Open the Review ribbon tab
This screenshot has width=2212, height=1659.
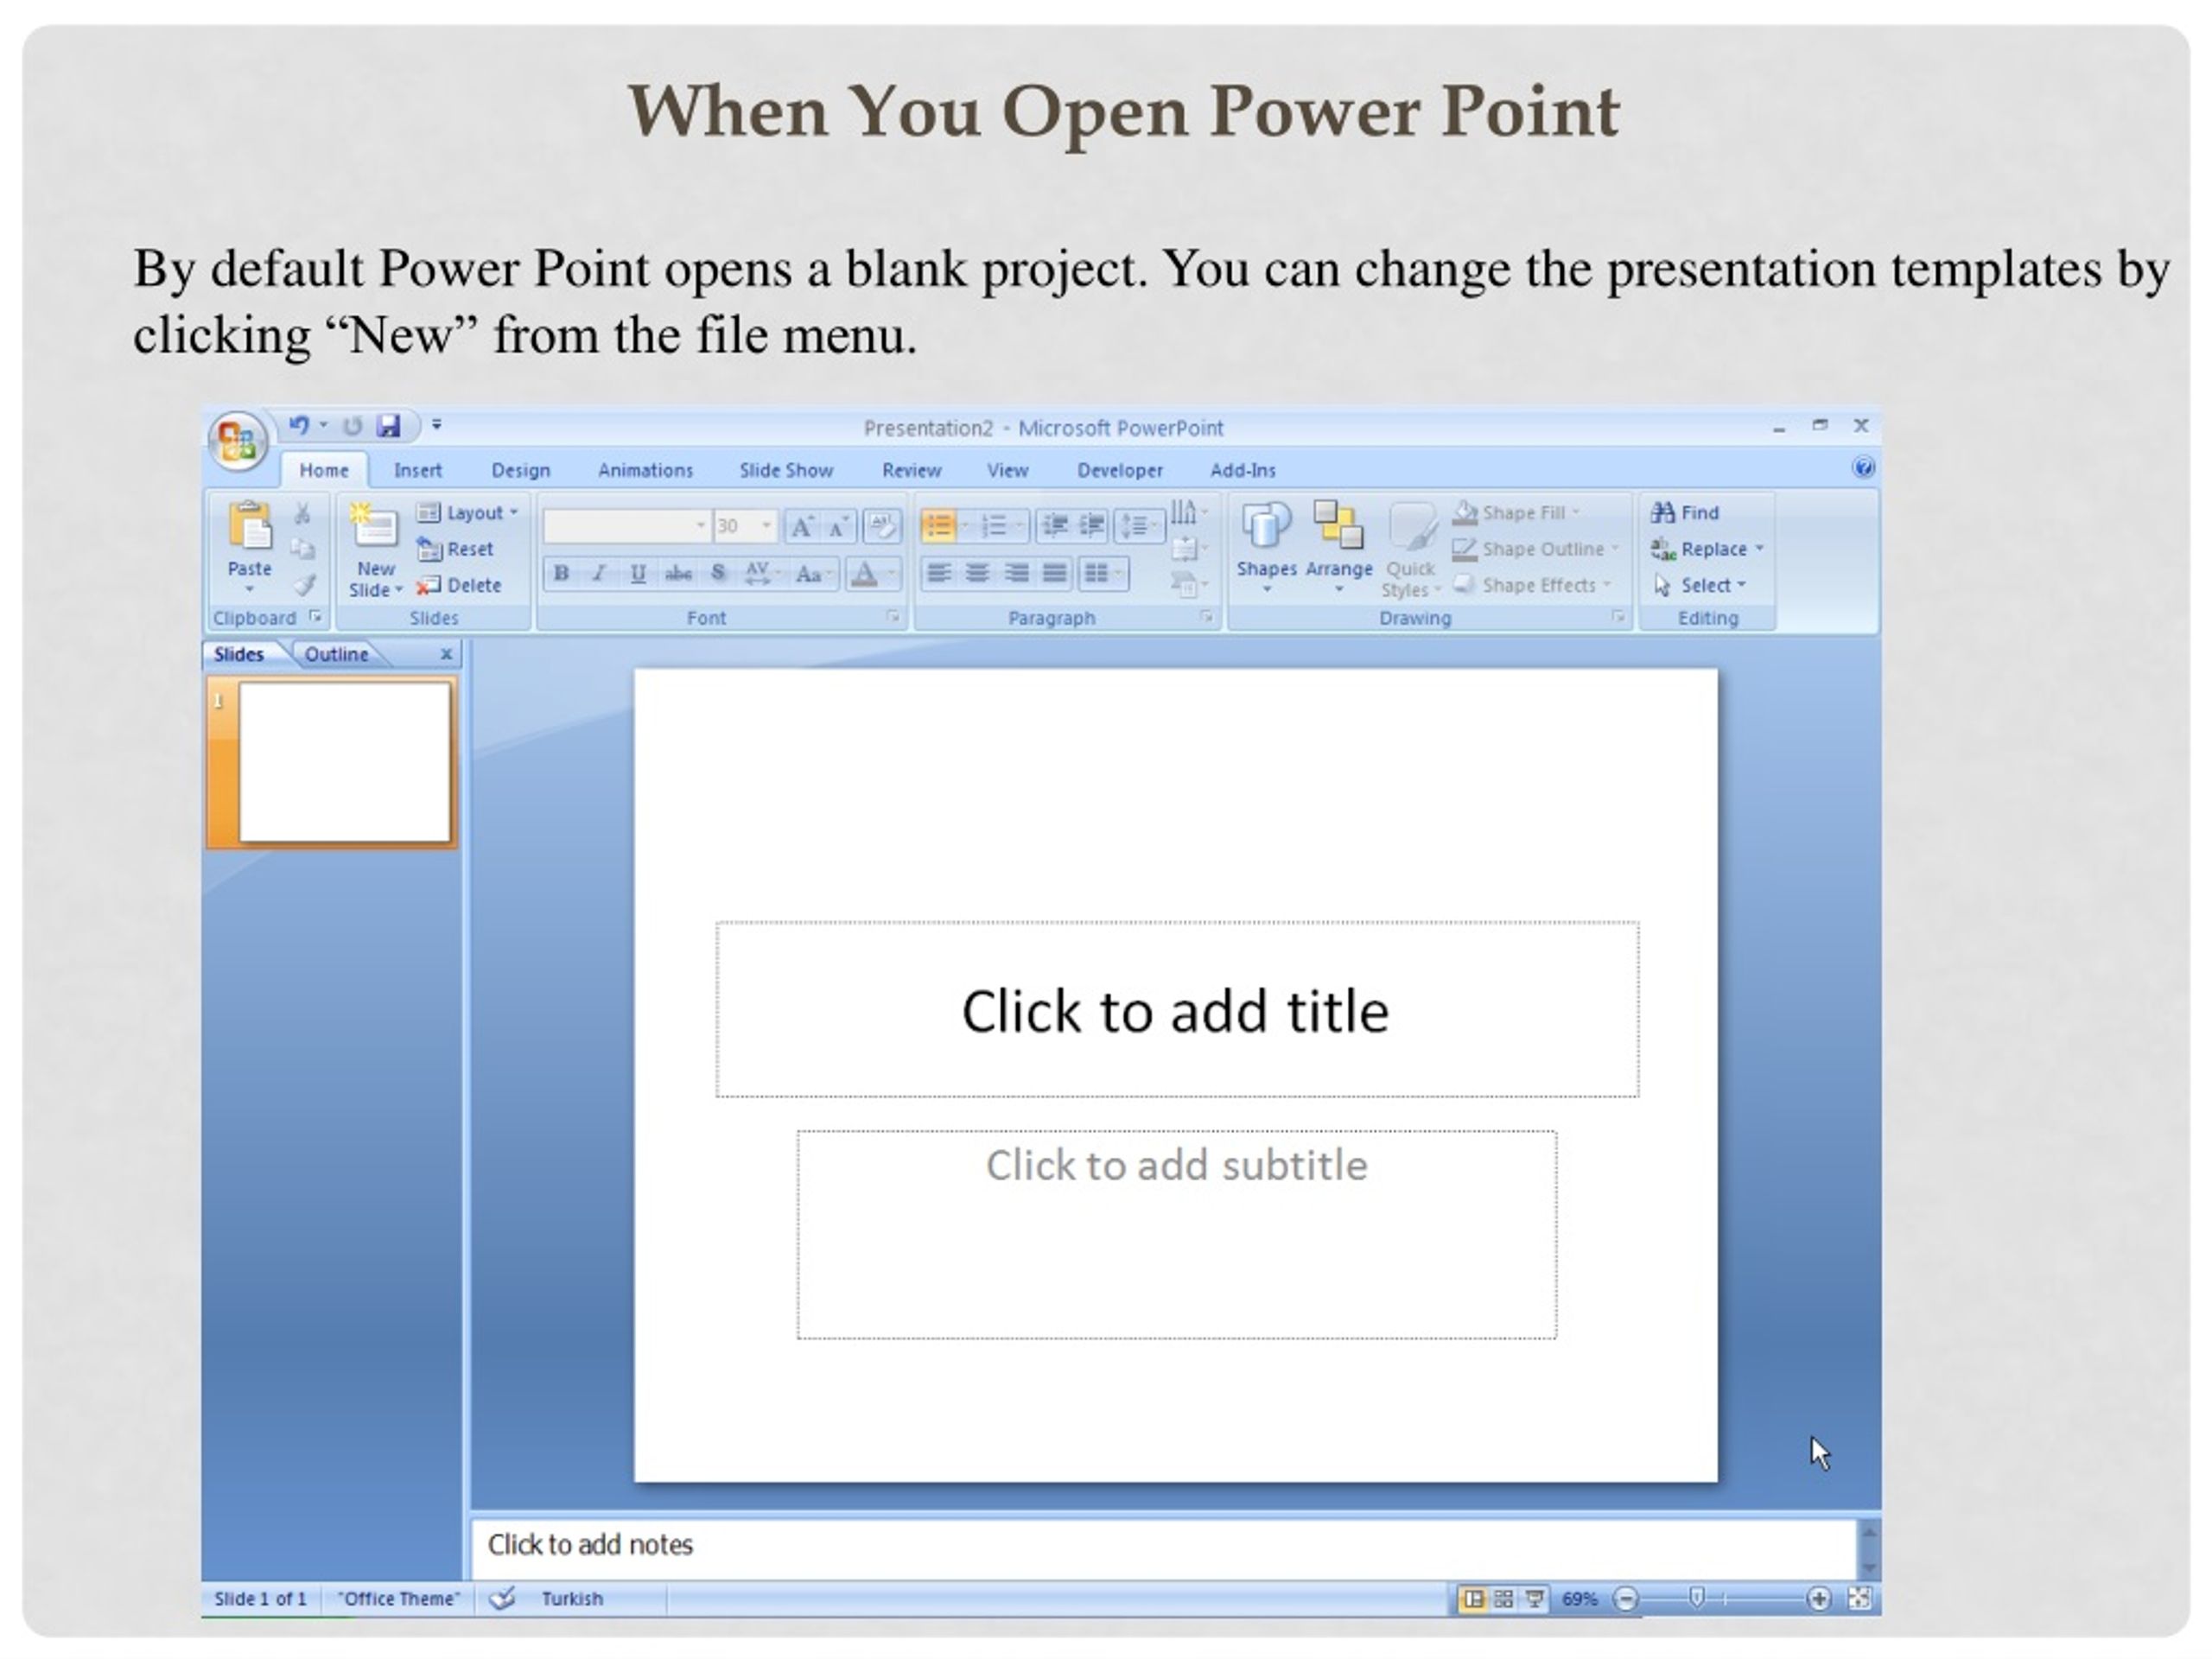pyautogui.click(x=911, y=470)
